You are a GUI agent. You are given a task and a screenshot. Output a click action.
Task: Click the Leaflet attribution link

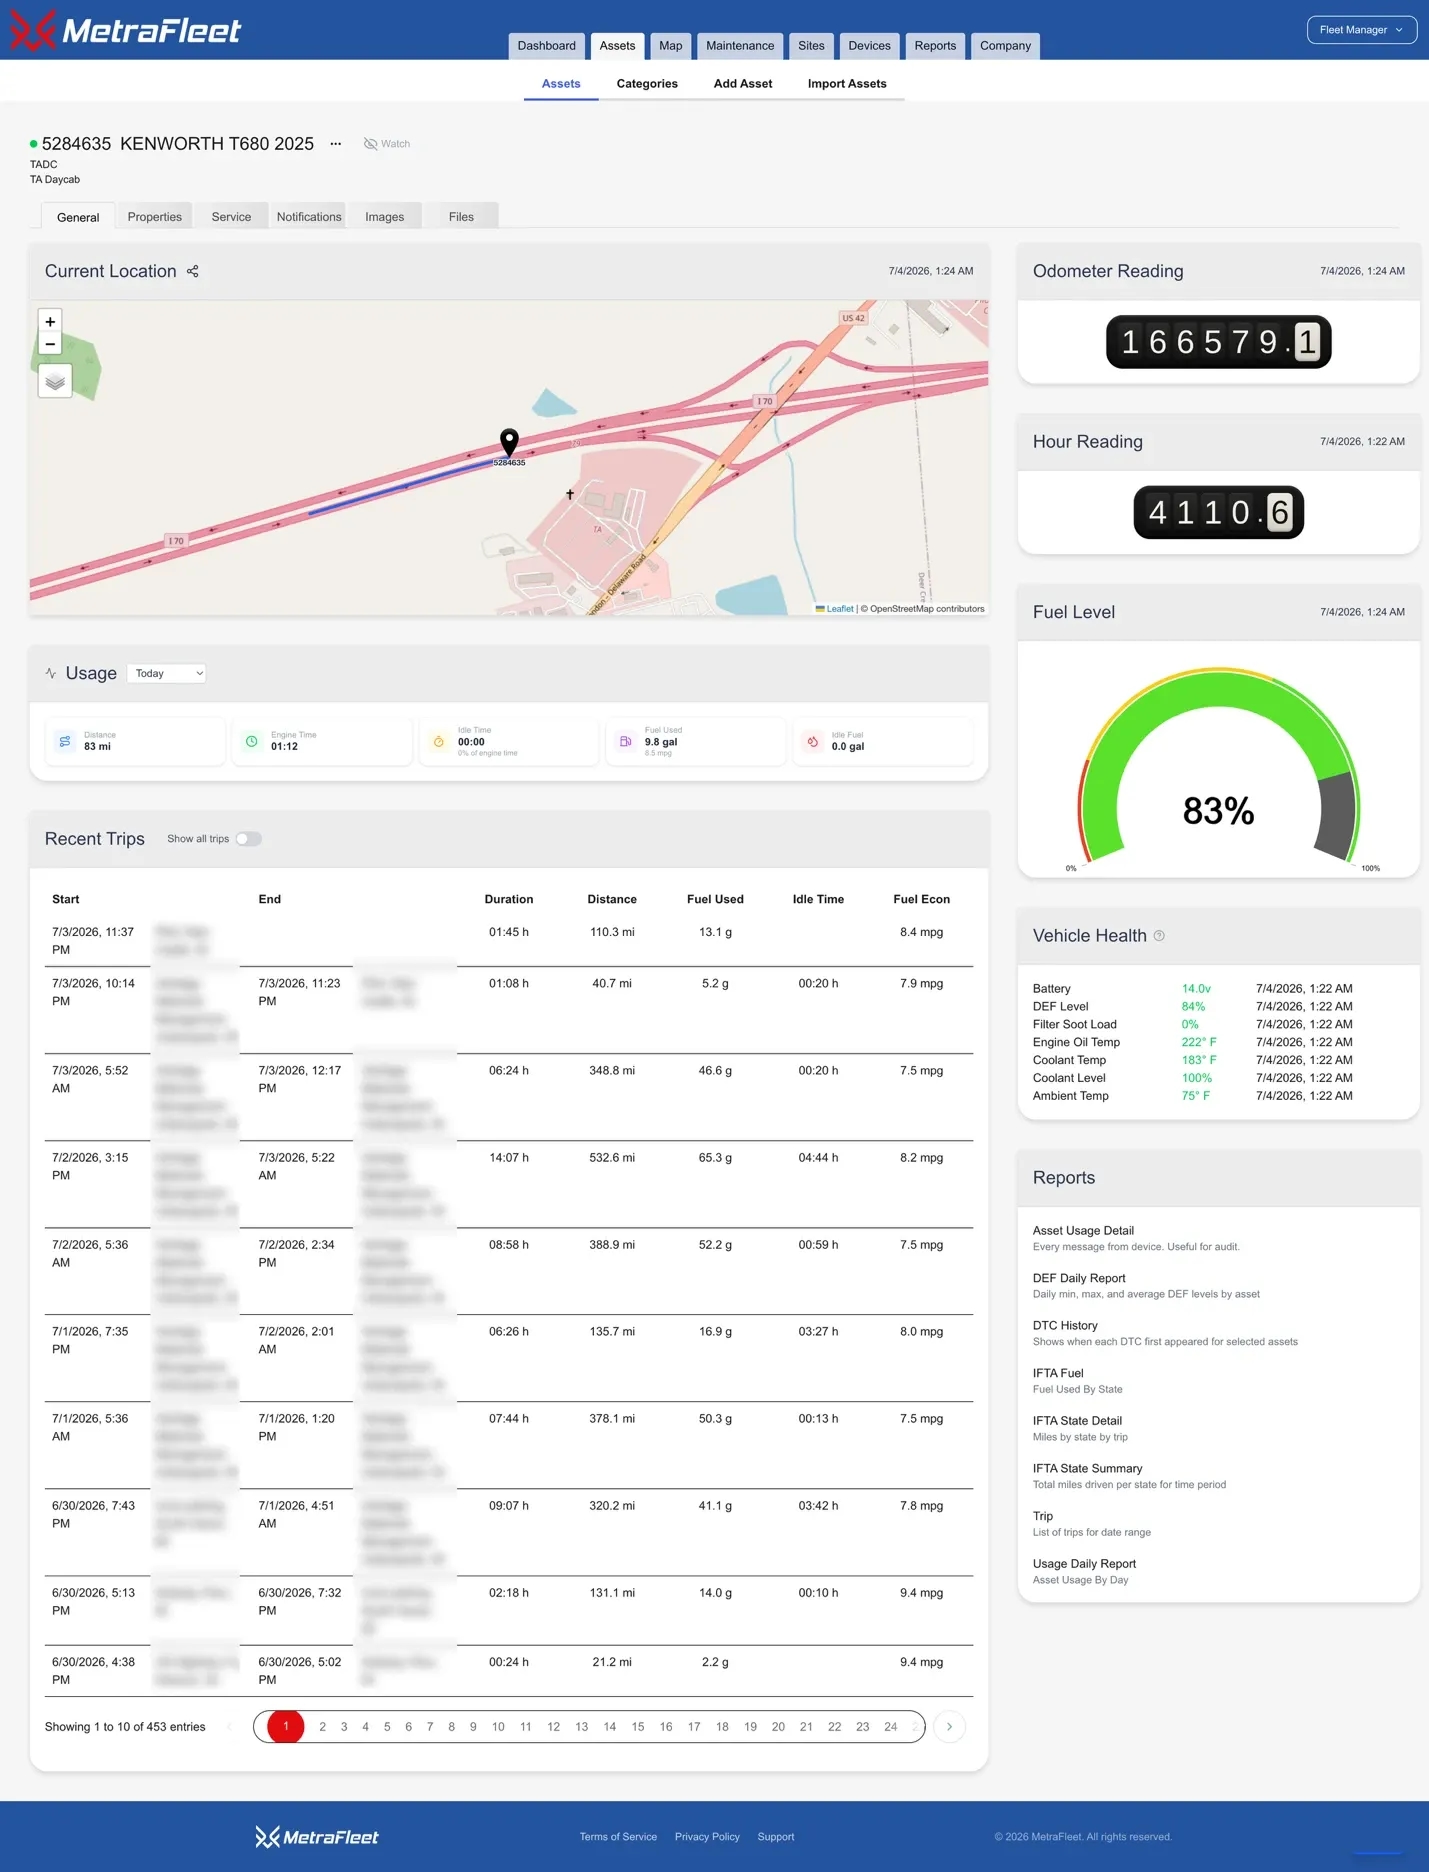pyautogui.click(x=840, y=609)
